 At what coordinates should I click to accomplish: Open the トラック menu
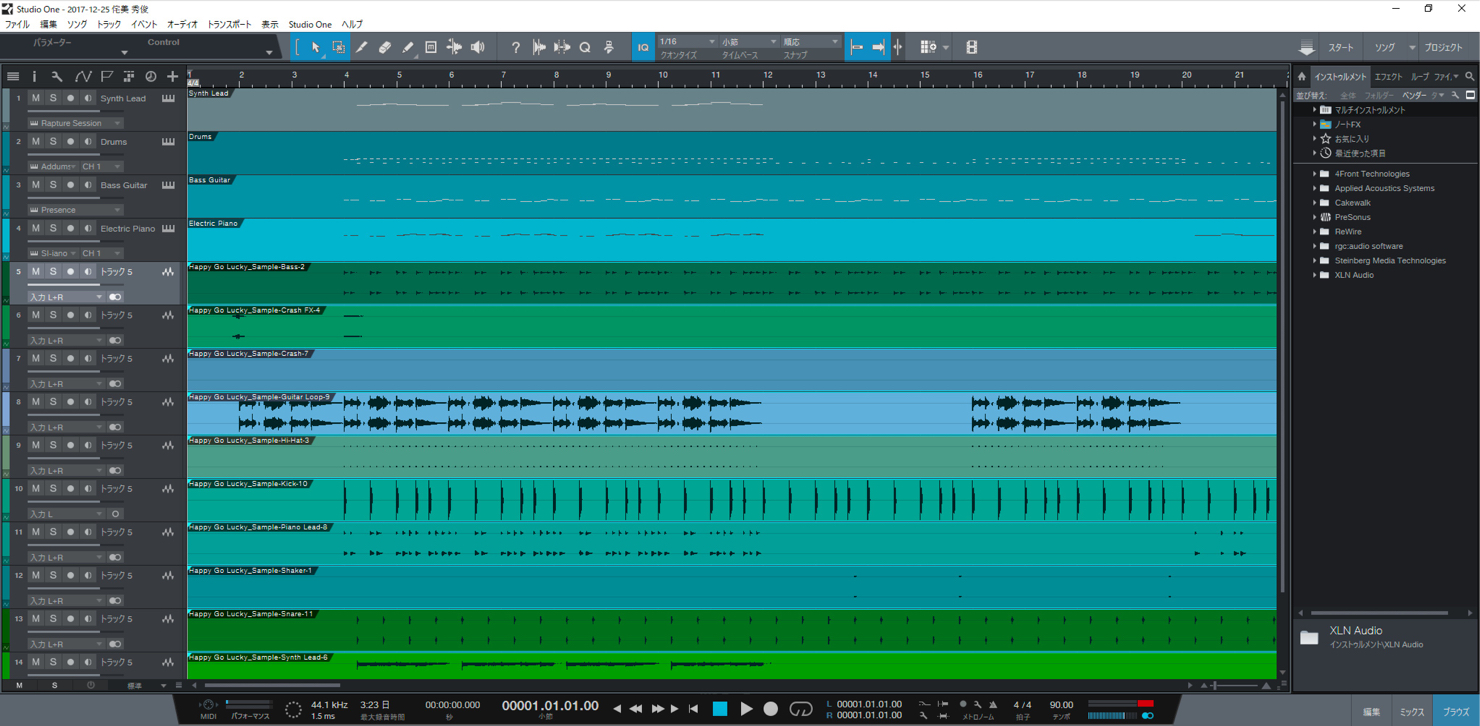108,24
